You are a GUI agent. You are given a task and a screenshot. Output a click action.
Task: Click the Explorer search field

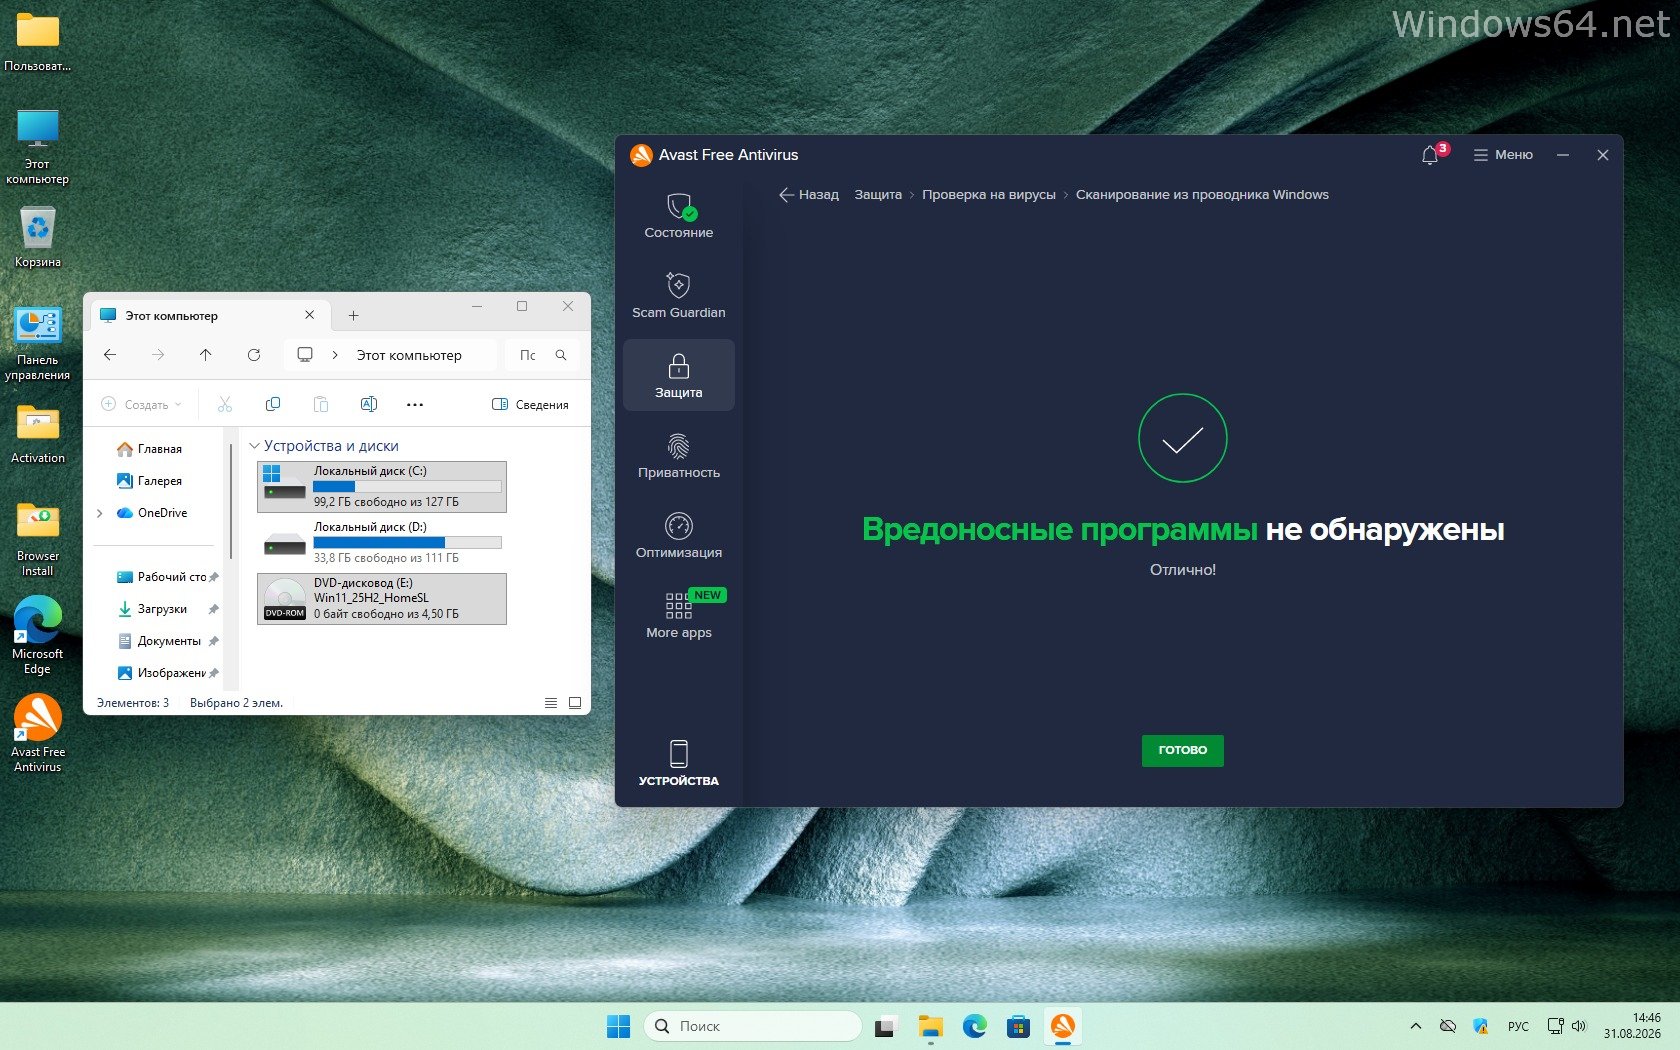(542, 355)
